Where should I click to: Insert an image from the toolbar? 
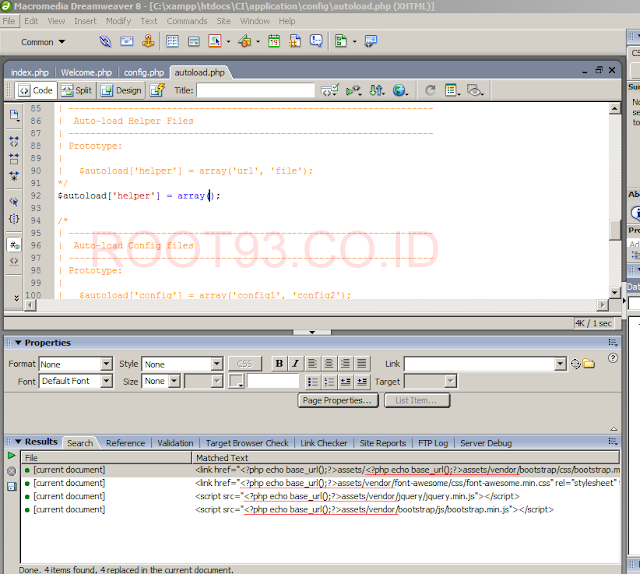[x=215, y=41]
